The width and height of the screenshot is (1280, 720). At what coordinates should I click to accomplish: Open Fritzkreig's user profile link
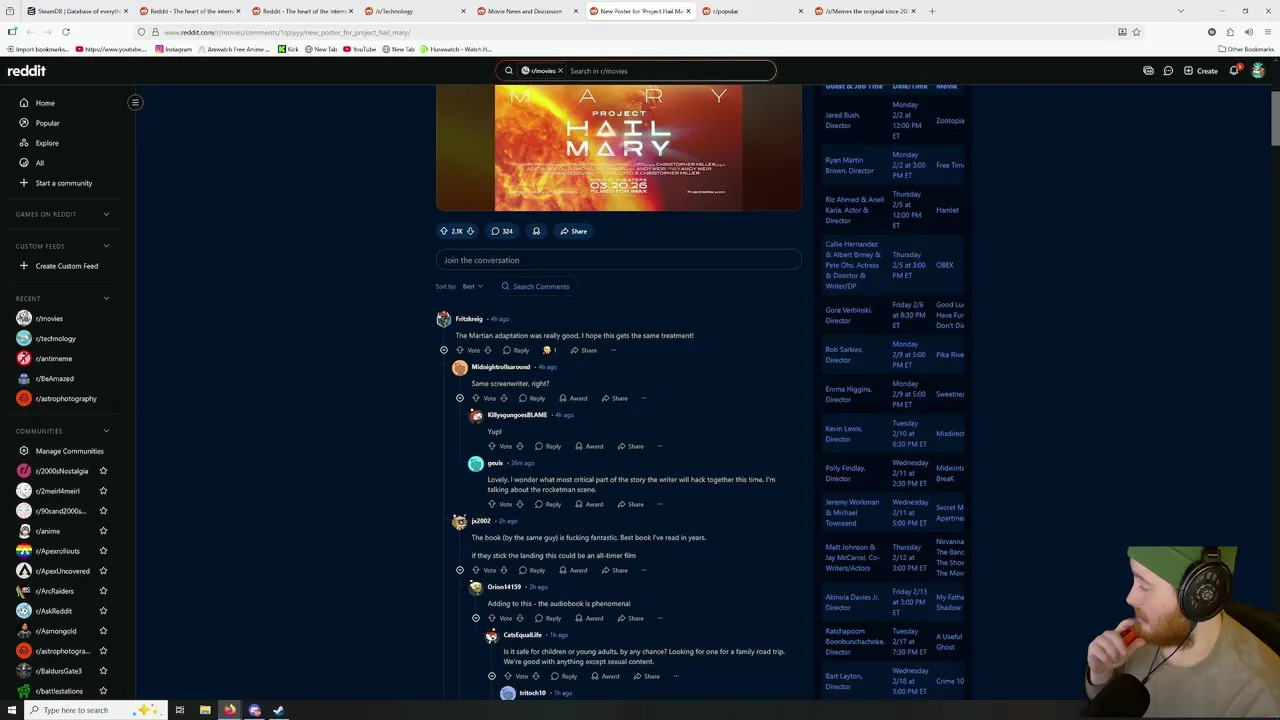pyautogui.click(x=469, y=319)
